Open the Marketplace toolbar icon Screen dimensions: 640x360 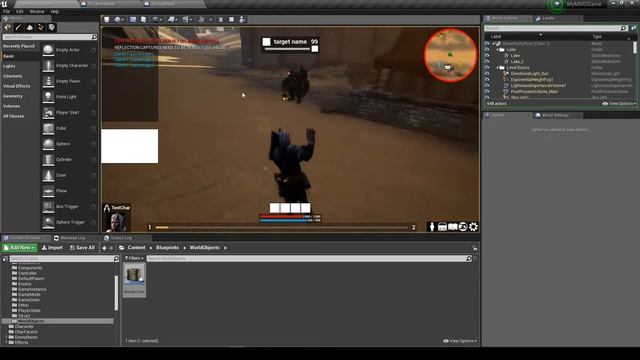point(143,19)
